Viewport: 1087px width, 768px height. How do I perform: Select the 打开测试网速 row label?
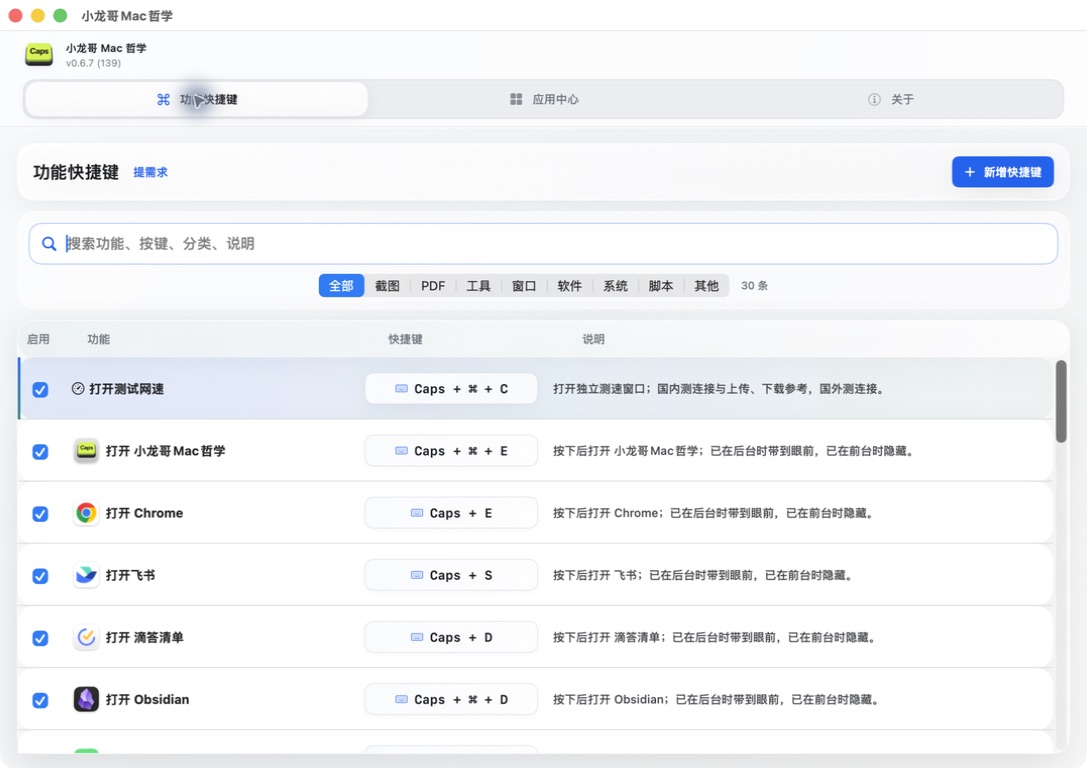click(x=127, y=389)
